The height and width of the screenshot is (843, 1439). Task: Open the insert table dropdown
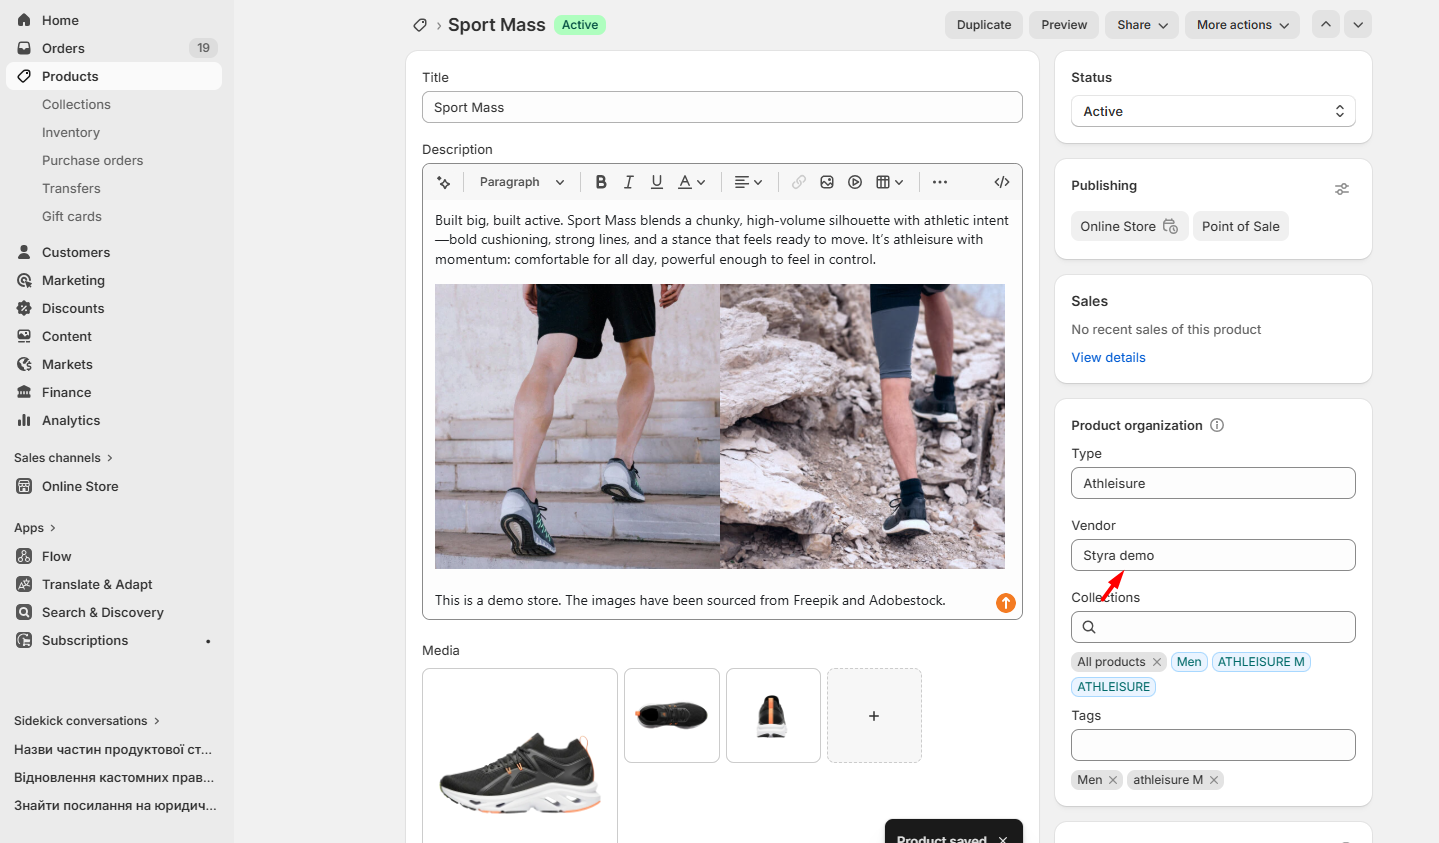[890, 182]
